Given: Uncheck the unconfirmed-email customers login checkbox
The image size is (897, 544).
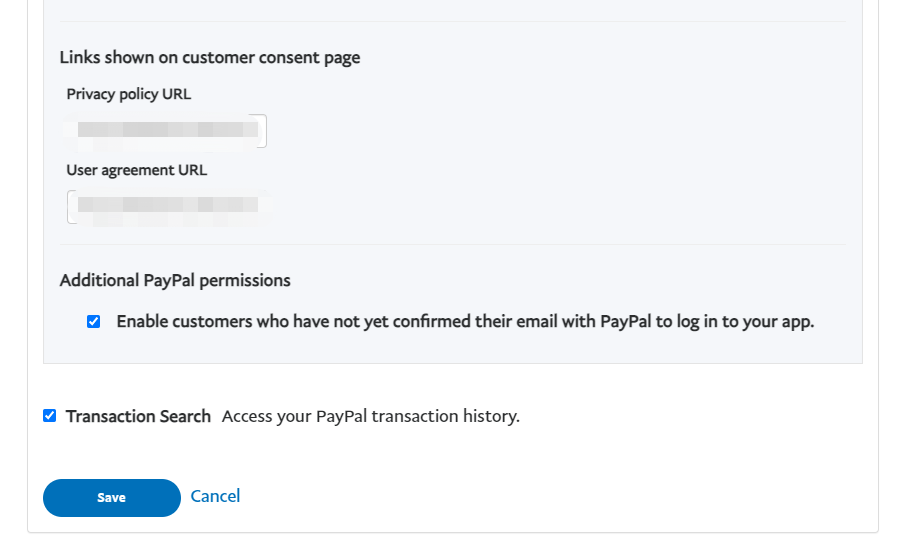Looking at the screenshot, I should coord(94,322).
